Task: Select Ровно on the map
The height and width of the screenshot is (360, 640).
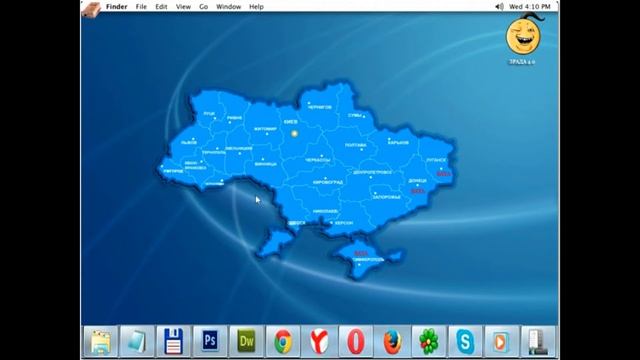Action: tap(234, 118)
